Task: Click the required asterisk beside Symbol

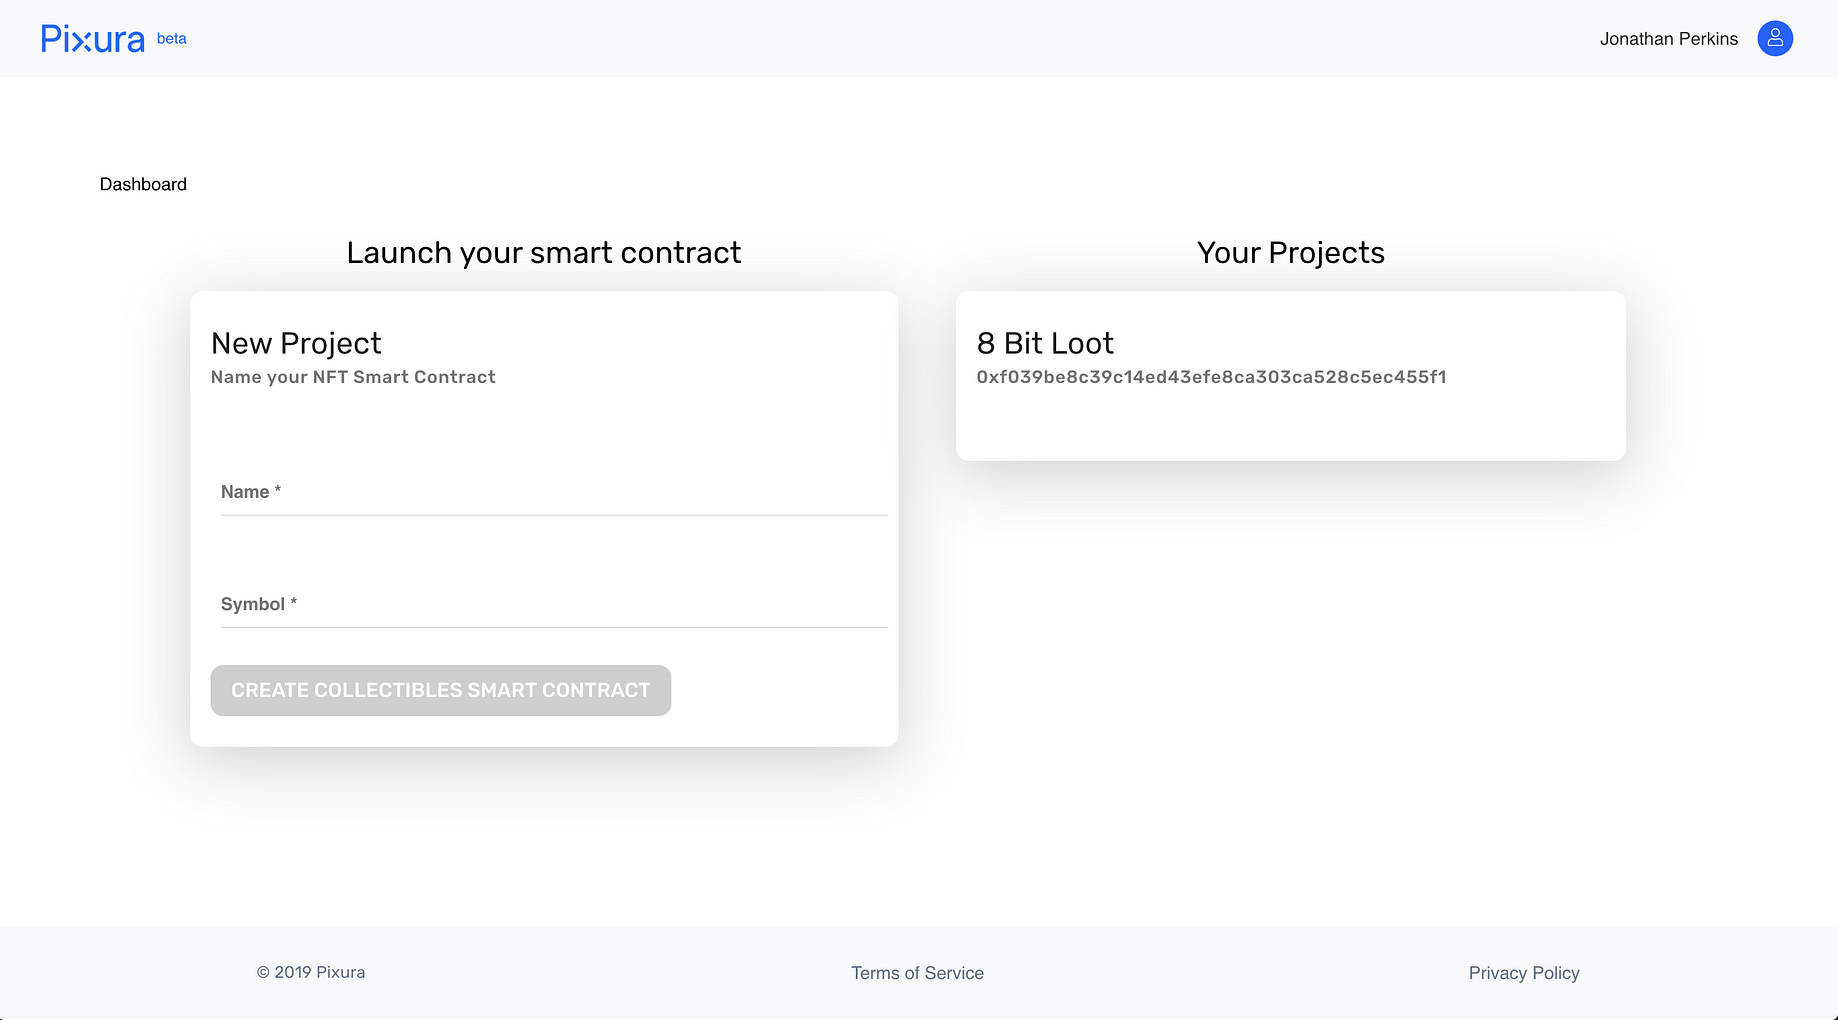Action: pos(293,602)
